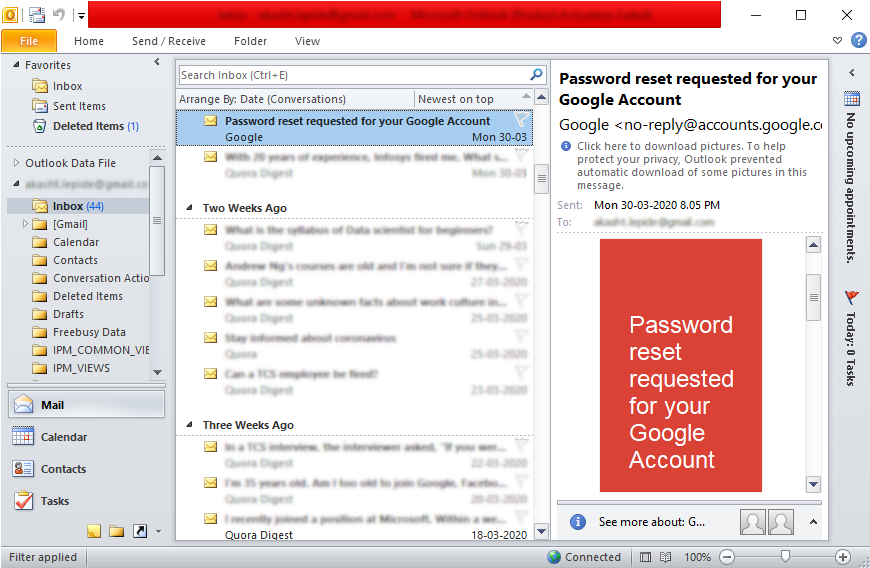Select Password reset requested Google message
Image resolution: width=870 pixels, height=568 pixels.
click(x=355, y=129)
